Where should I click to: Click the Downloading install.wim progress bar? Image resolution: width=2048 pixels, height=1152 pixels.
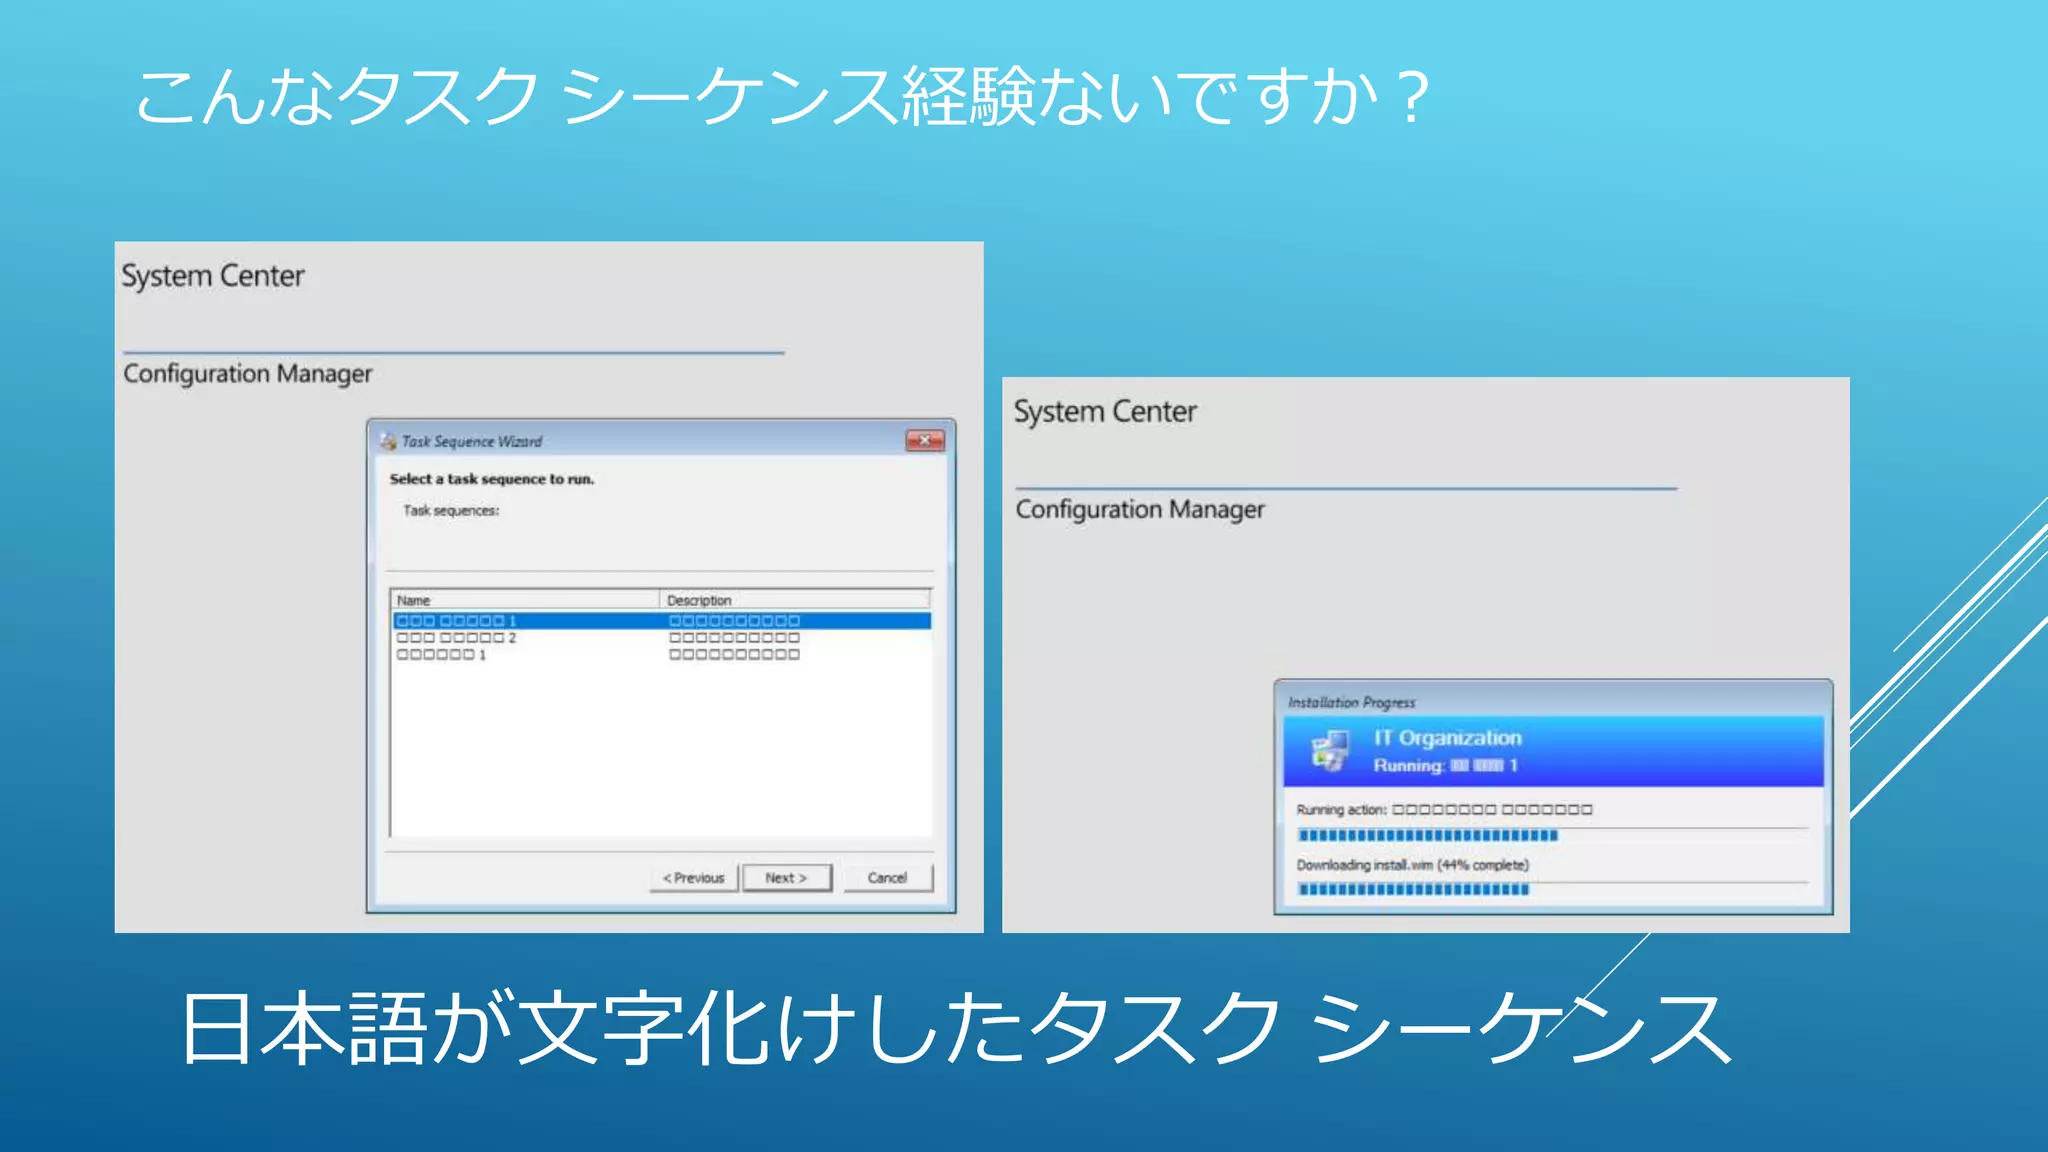point(1552,890)
